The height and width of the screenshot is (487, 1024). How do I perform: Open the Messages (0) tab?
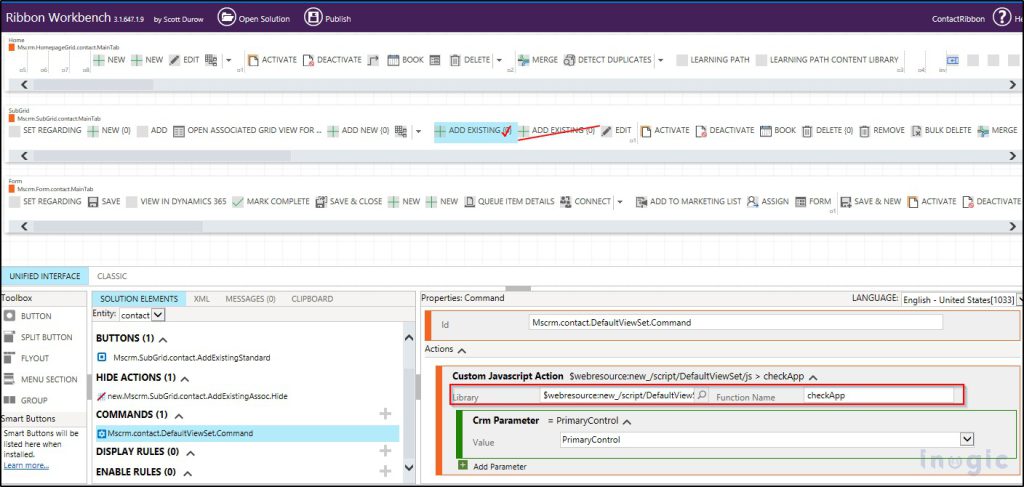pyautogui.click(x=250, y=299)
